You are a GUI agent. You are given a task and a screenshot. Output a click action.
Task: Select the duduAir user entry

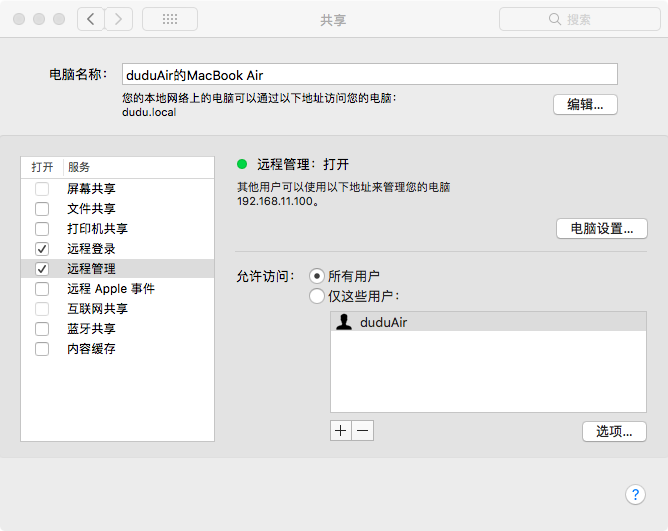488,322
